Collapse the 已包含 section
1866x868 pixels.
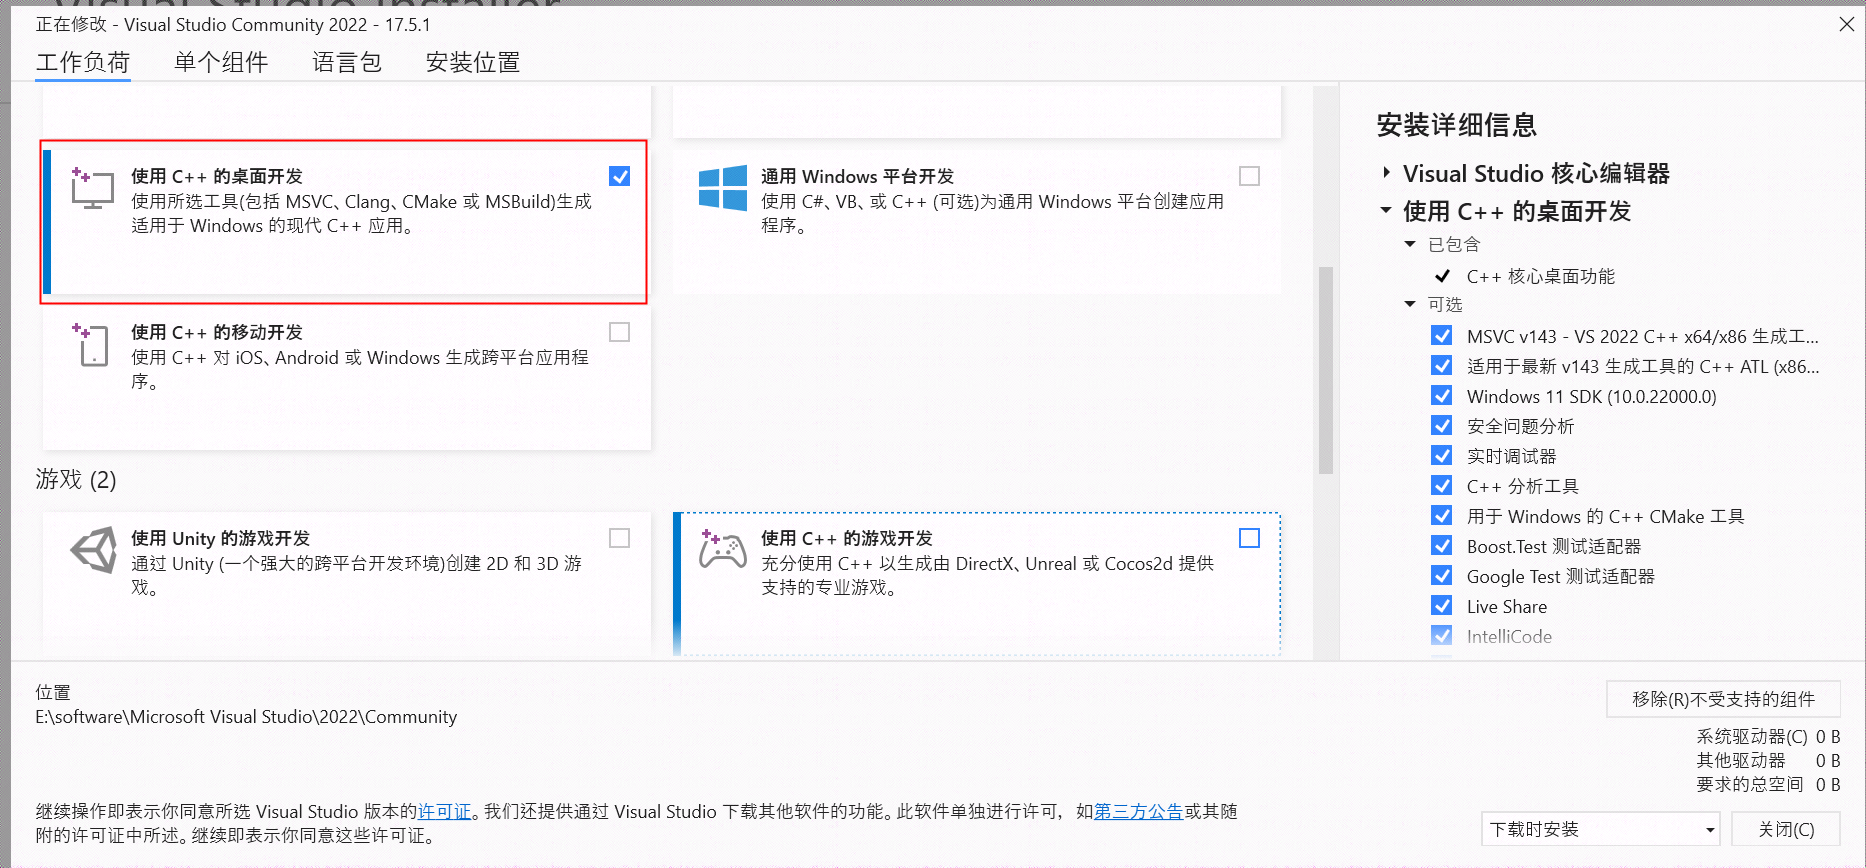(1410, 244)
